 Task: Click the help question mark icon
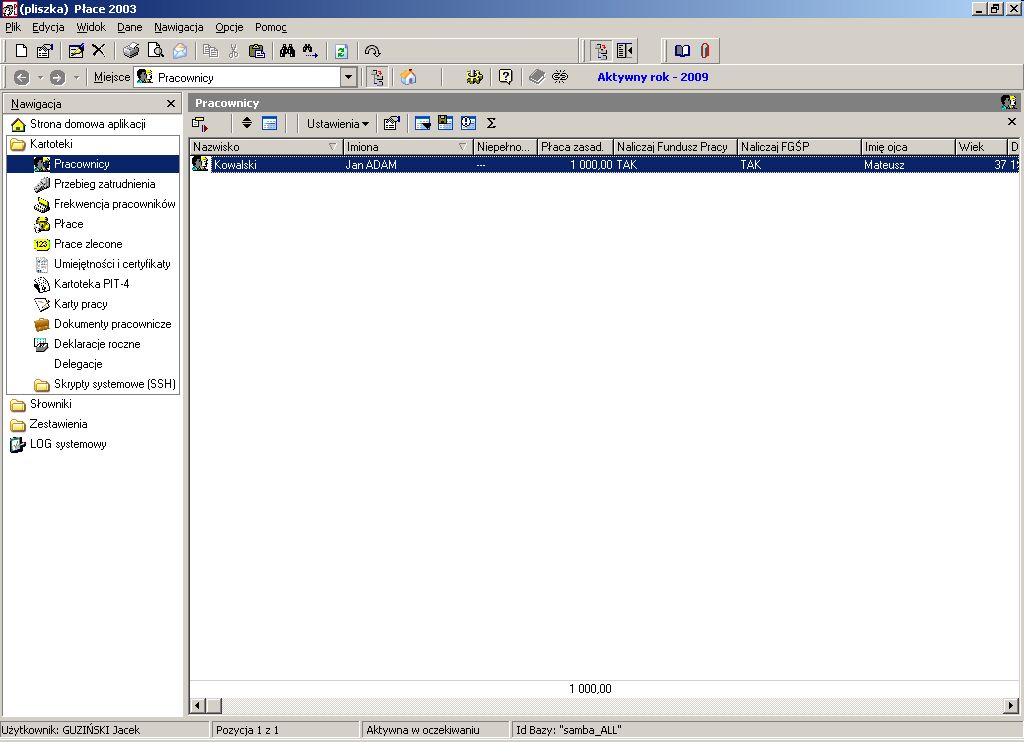pyautogui.click(x=505, y=77)
